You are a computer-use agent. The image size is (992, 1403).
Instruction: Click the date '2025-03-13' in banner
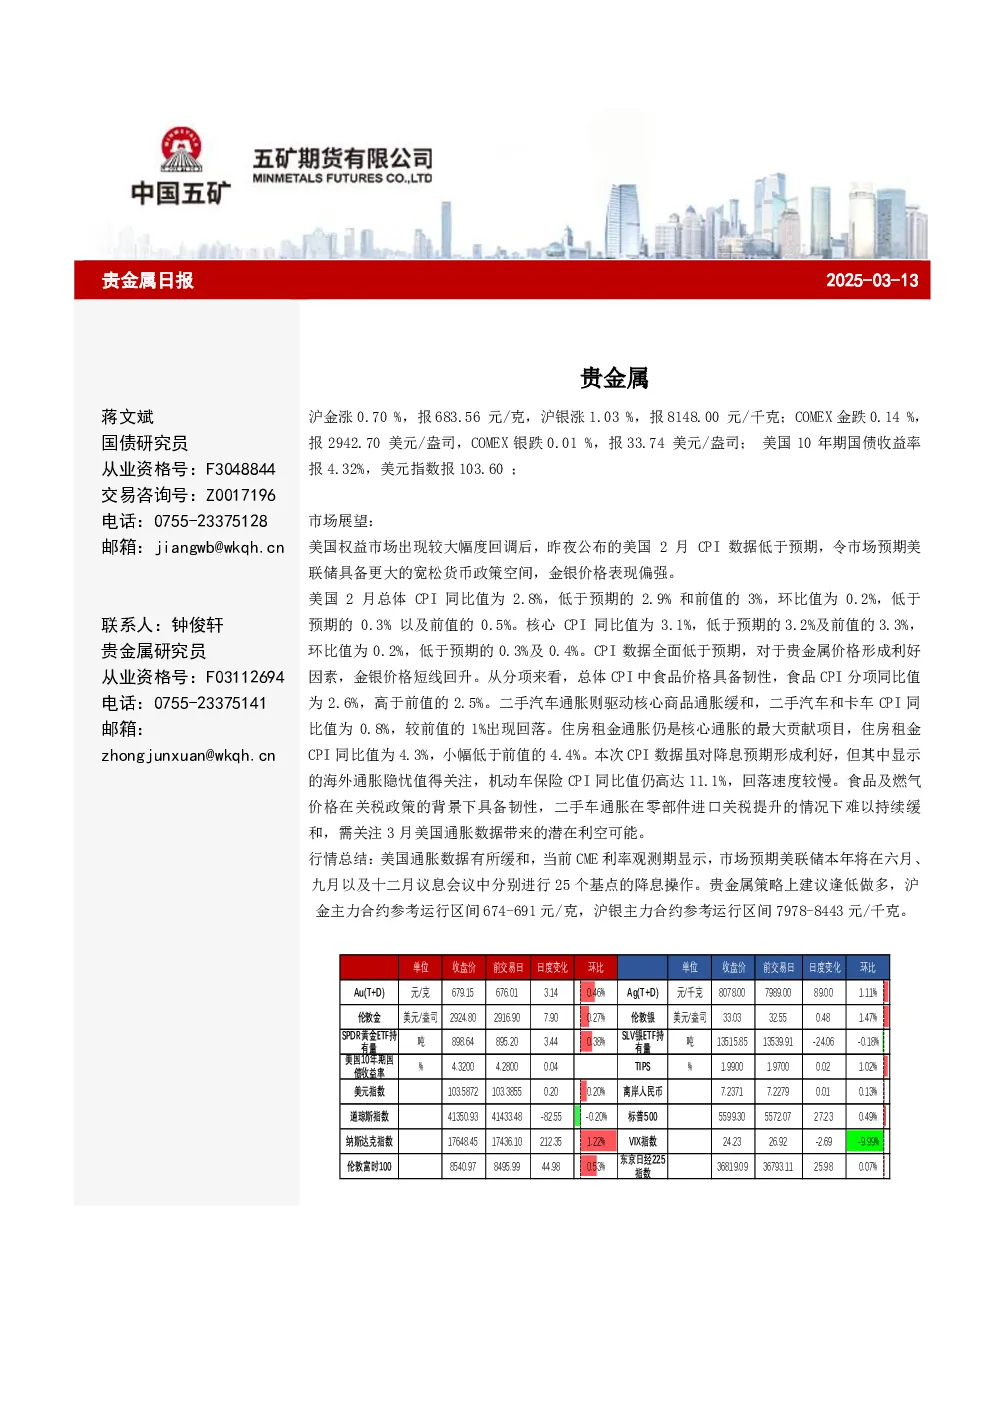(872, 280)
